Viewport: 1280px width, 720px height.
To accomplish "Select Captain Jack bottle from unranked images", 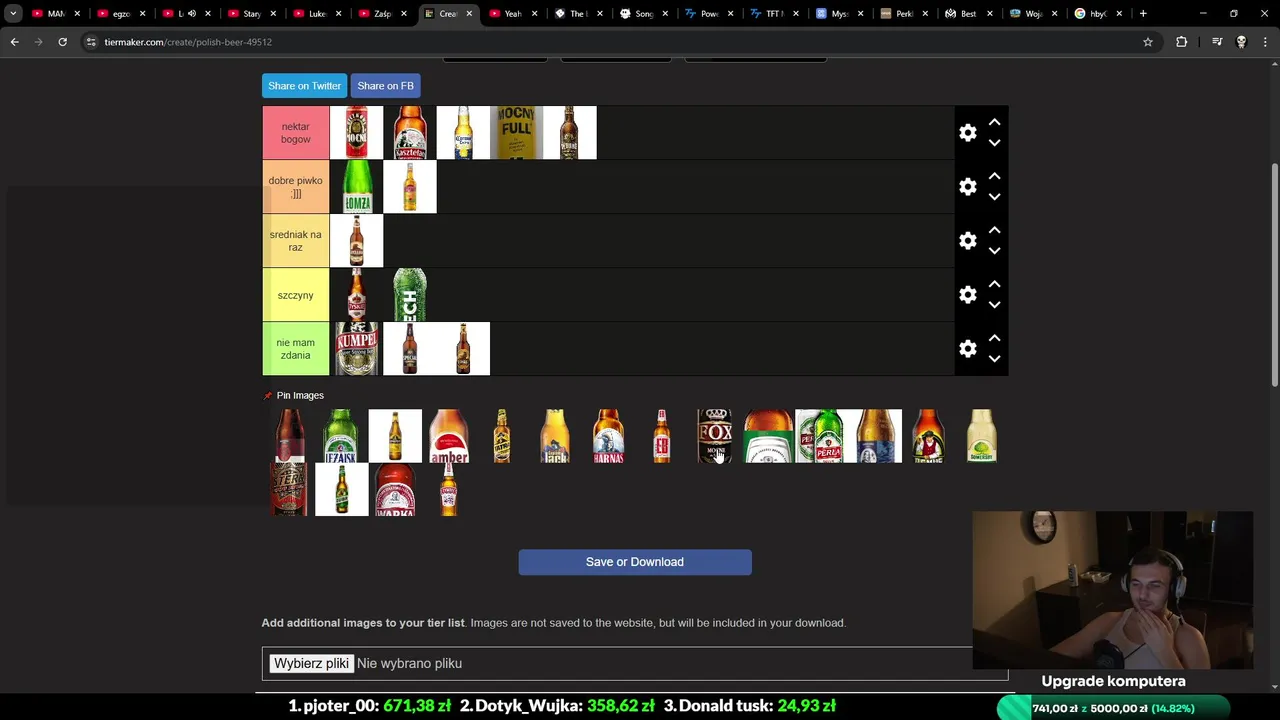I will coord(555,436).
